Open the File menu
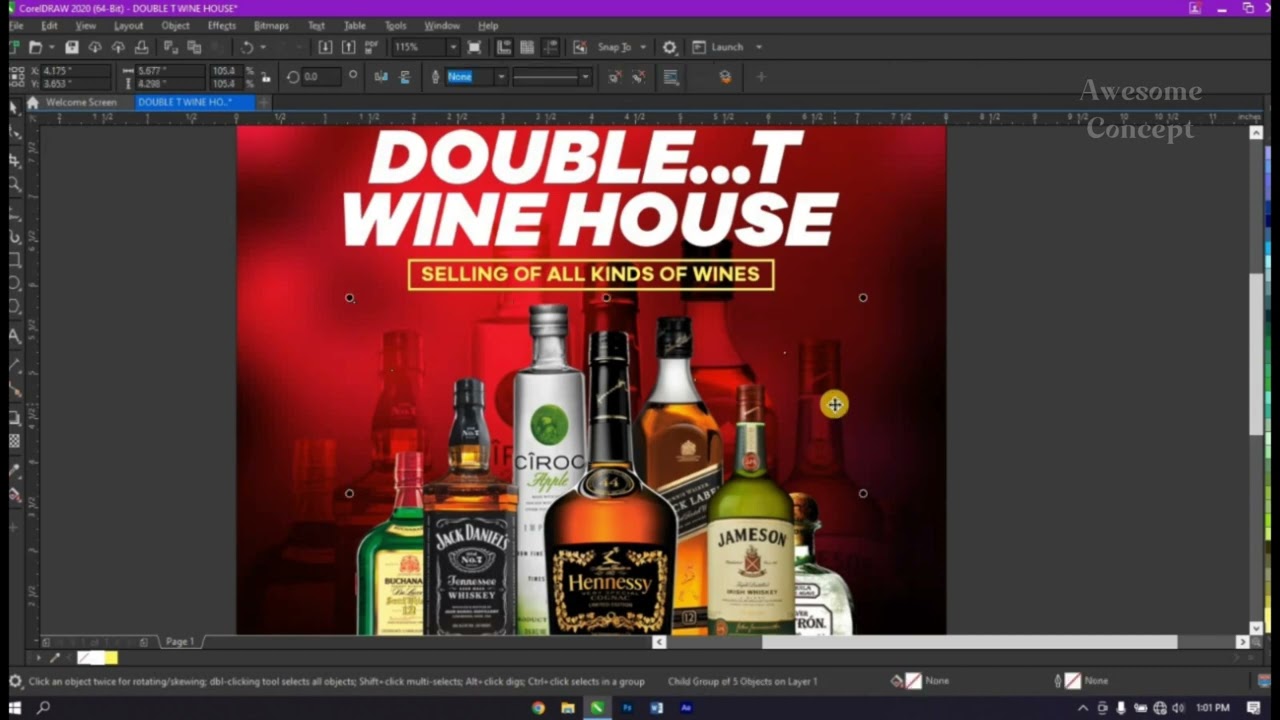The width and height of the screenshot is (1280, 720). click(x=16, y=25)
